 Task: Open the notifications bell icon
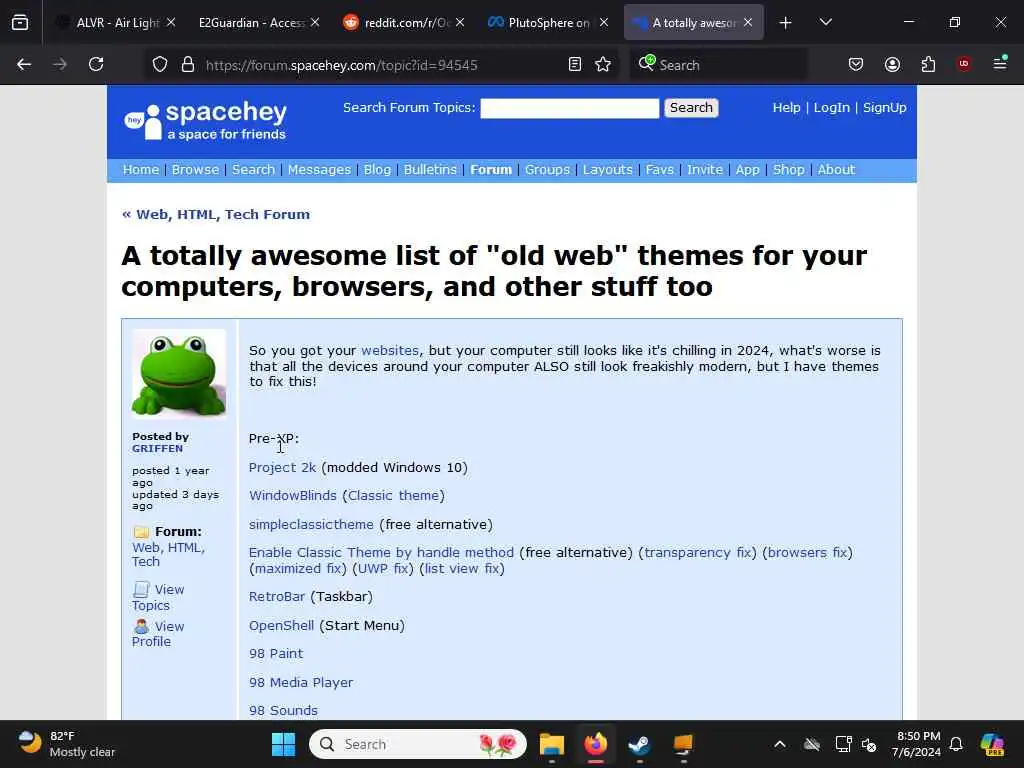[956, 744]
